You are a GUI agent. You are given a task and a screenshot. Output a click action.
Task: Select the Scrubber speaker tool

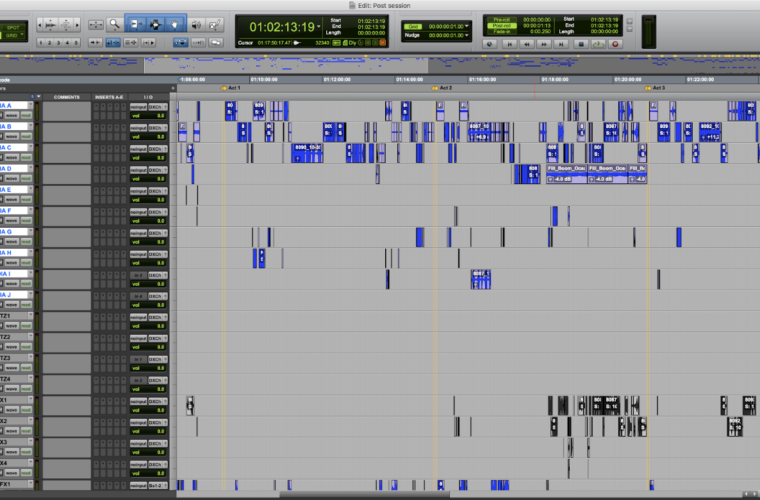click(196, 24)
